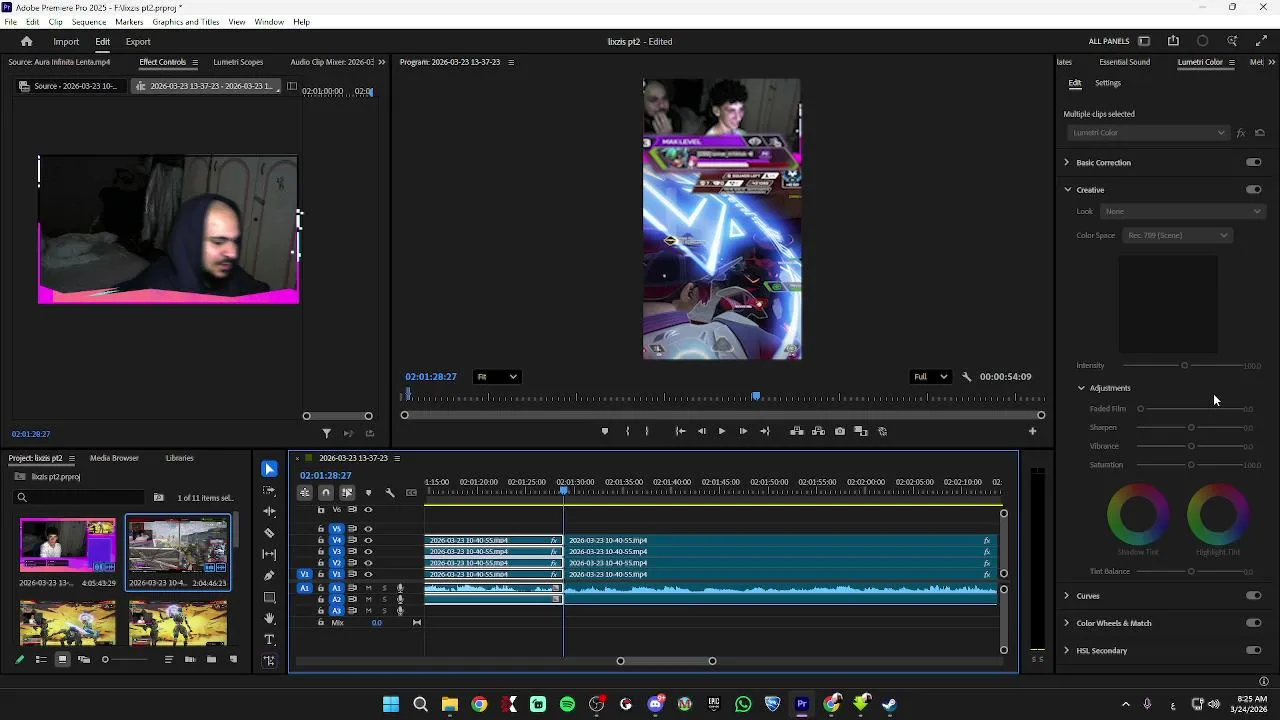Toggle Linked Selection button in timeline
The width and height of the screenshot is (1280, 720).
point(347,492)
